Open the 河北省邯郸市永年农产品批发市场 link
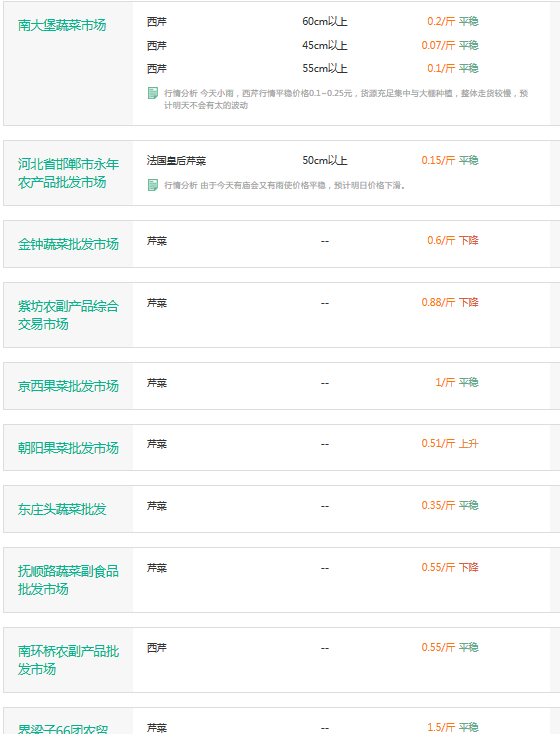Image resolution: width=560 pixels, height=734 pixels. pyautogui.click(x=68, y=173)
